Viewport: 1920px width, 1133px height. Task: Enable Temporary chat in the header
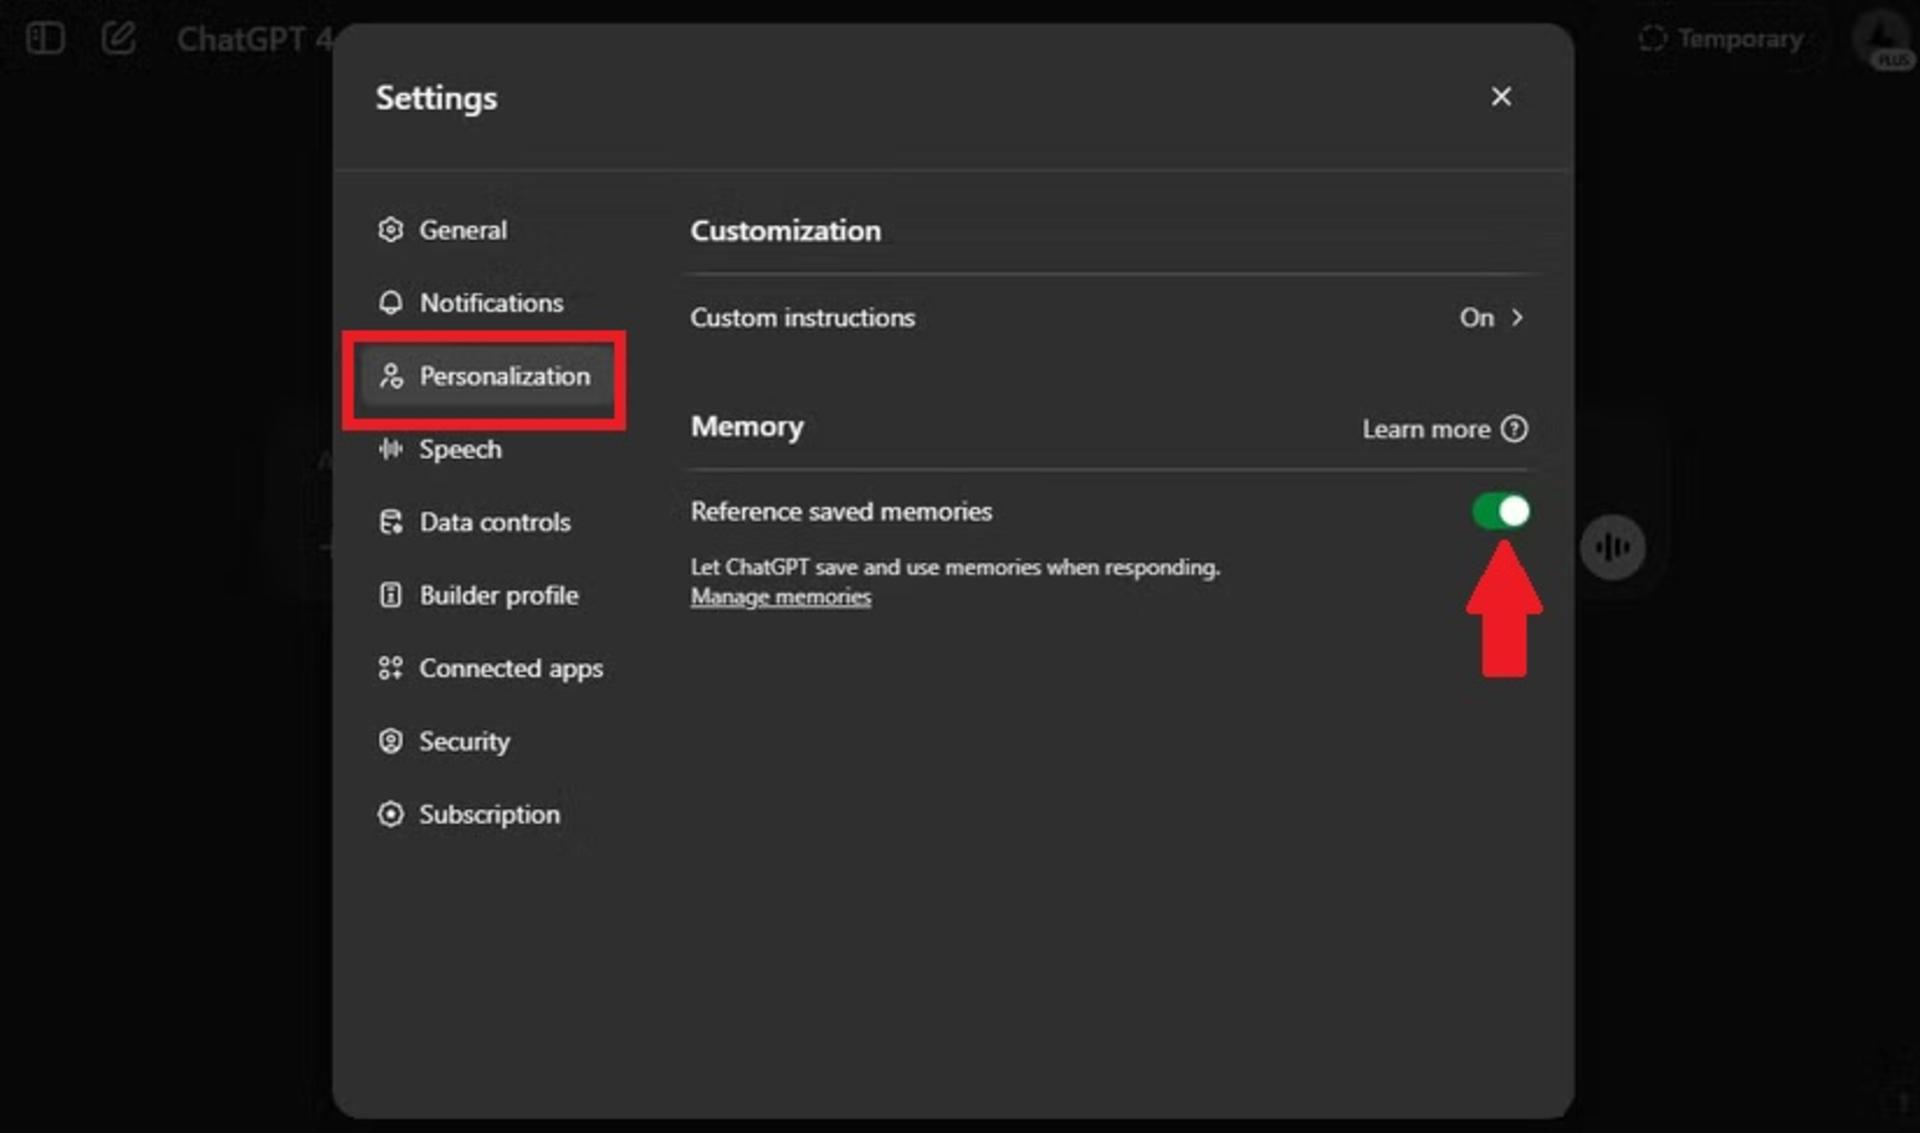point(1721,39)
